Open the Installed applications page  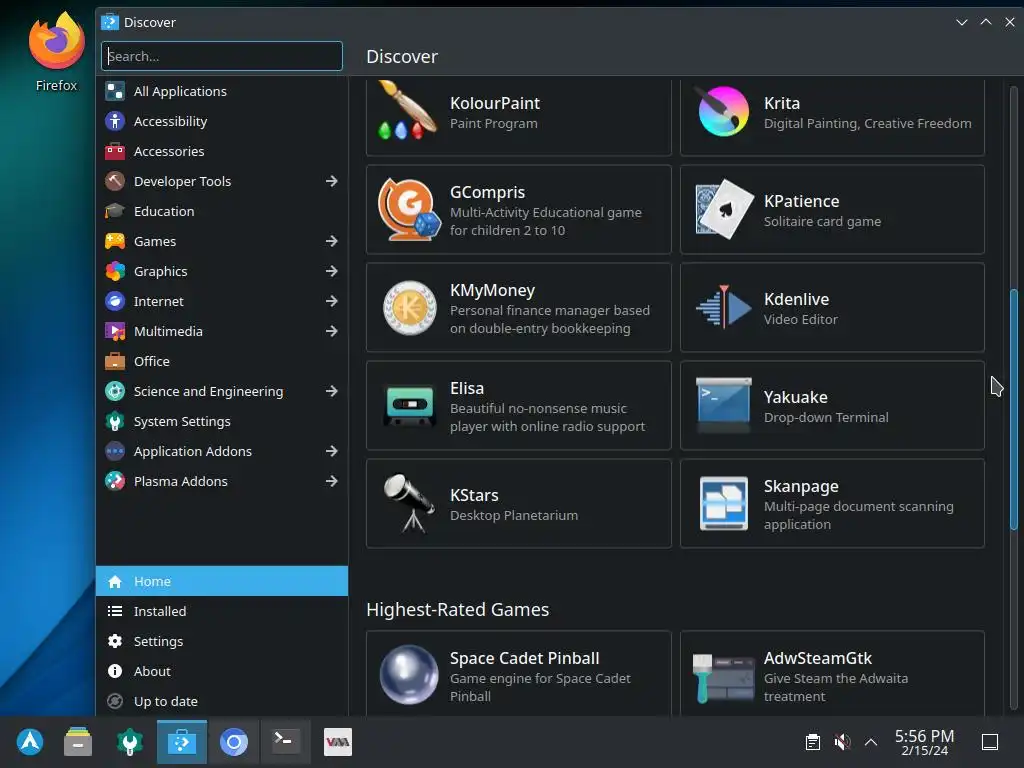222,611
